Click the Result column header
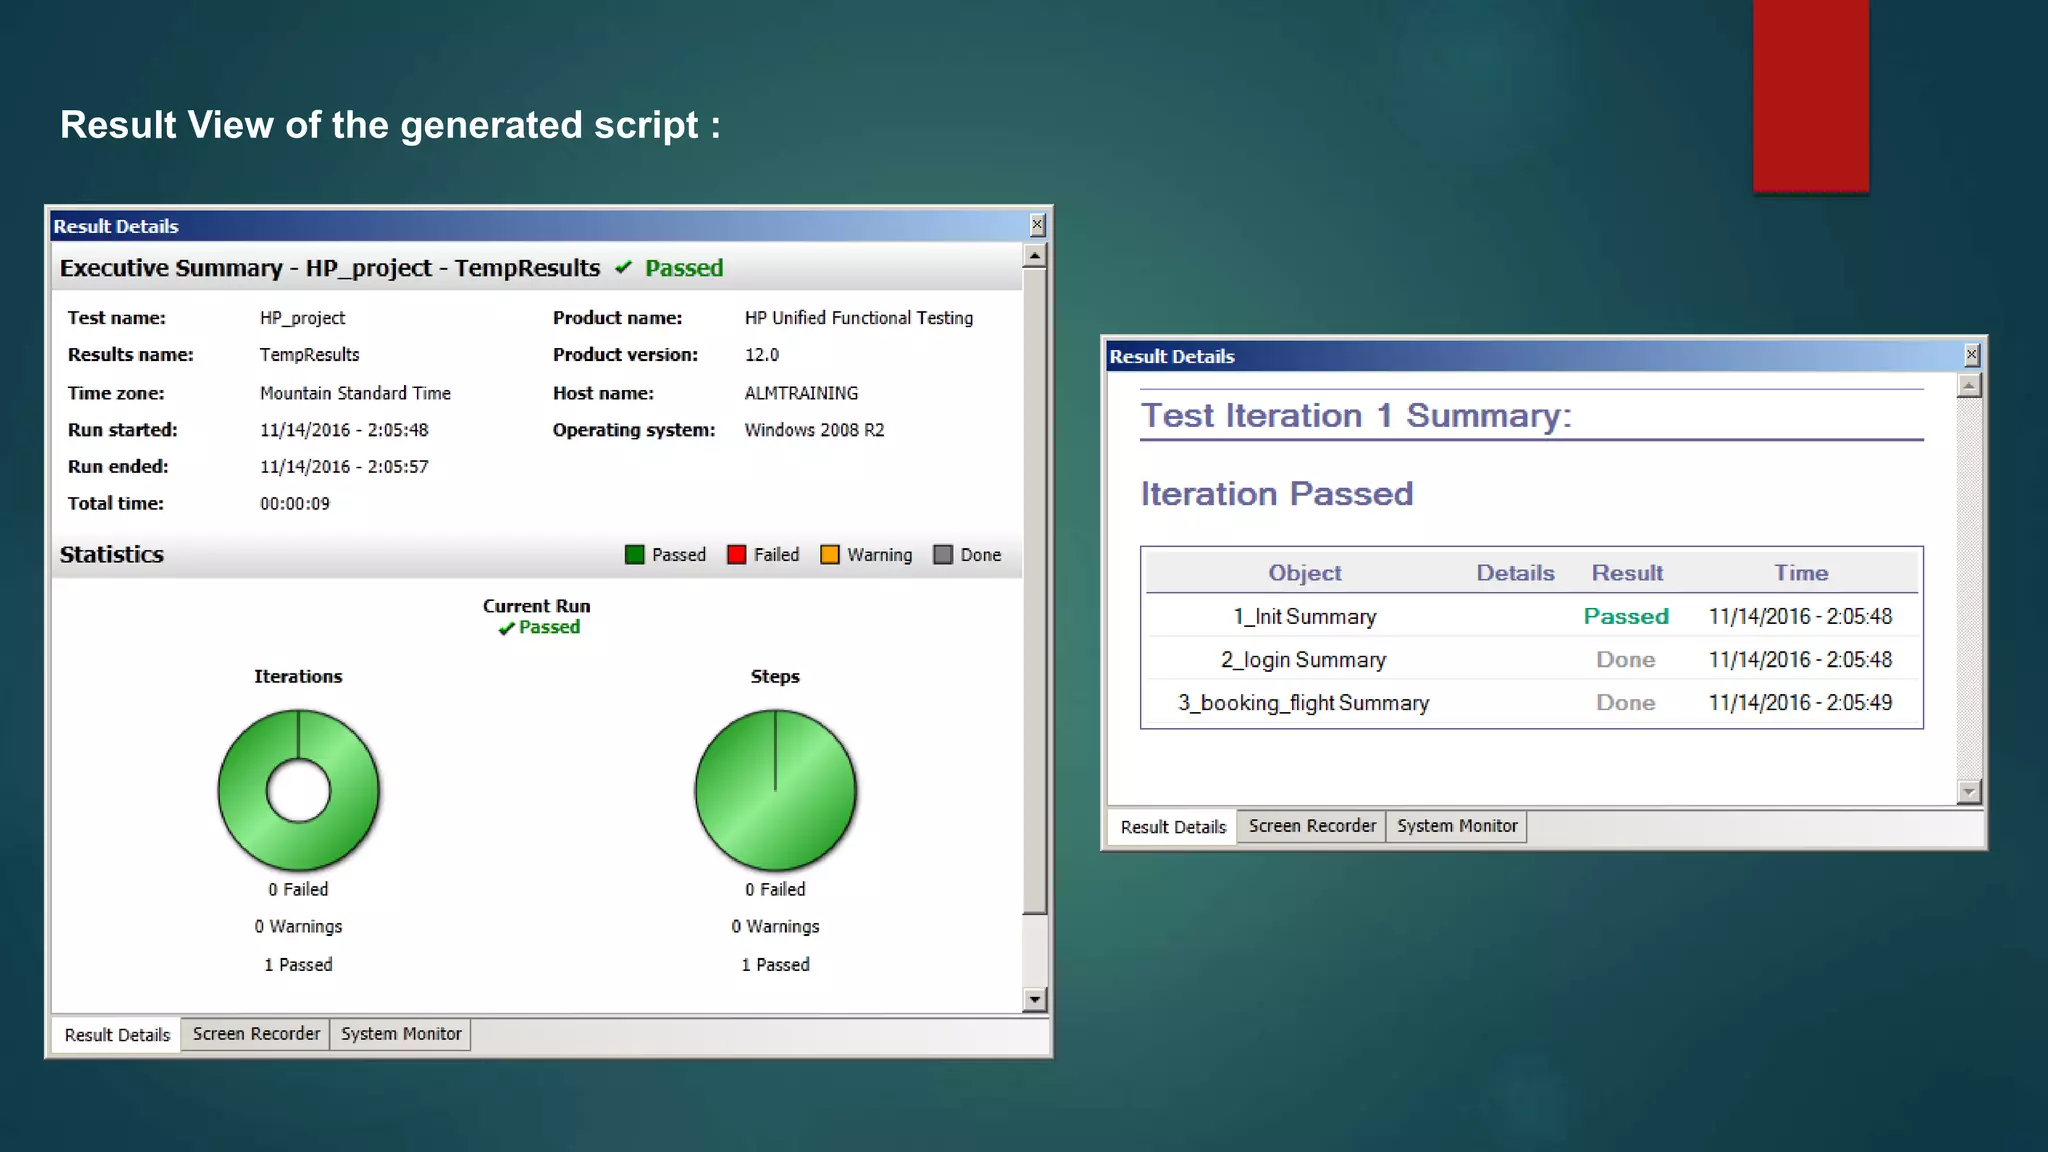The image size is (2048, 1152). [1627, 573]
